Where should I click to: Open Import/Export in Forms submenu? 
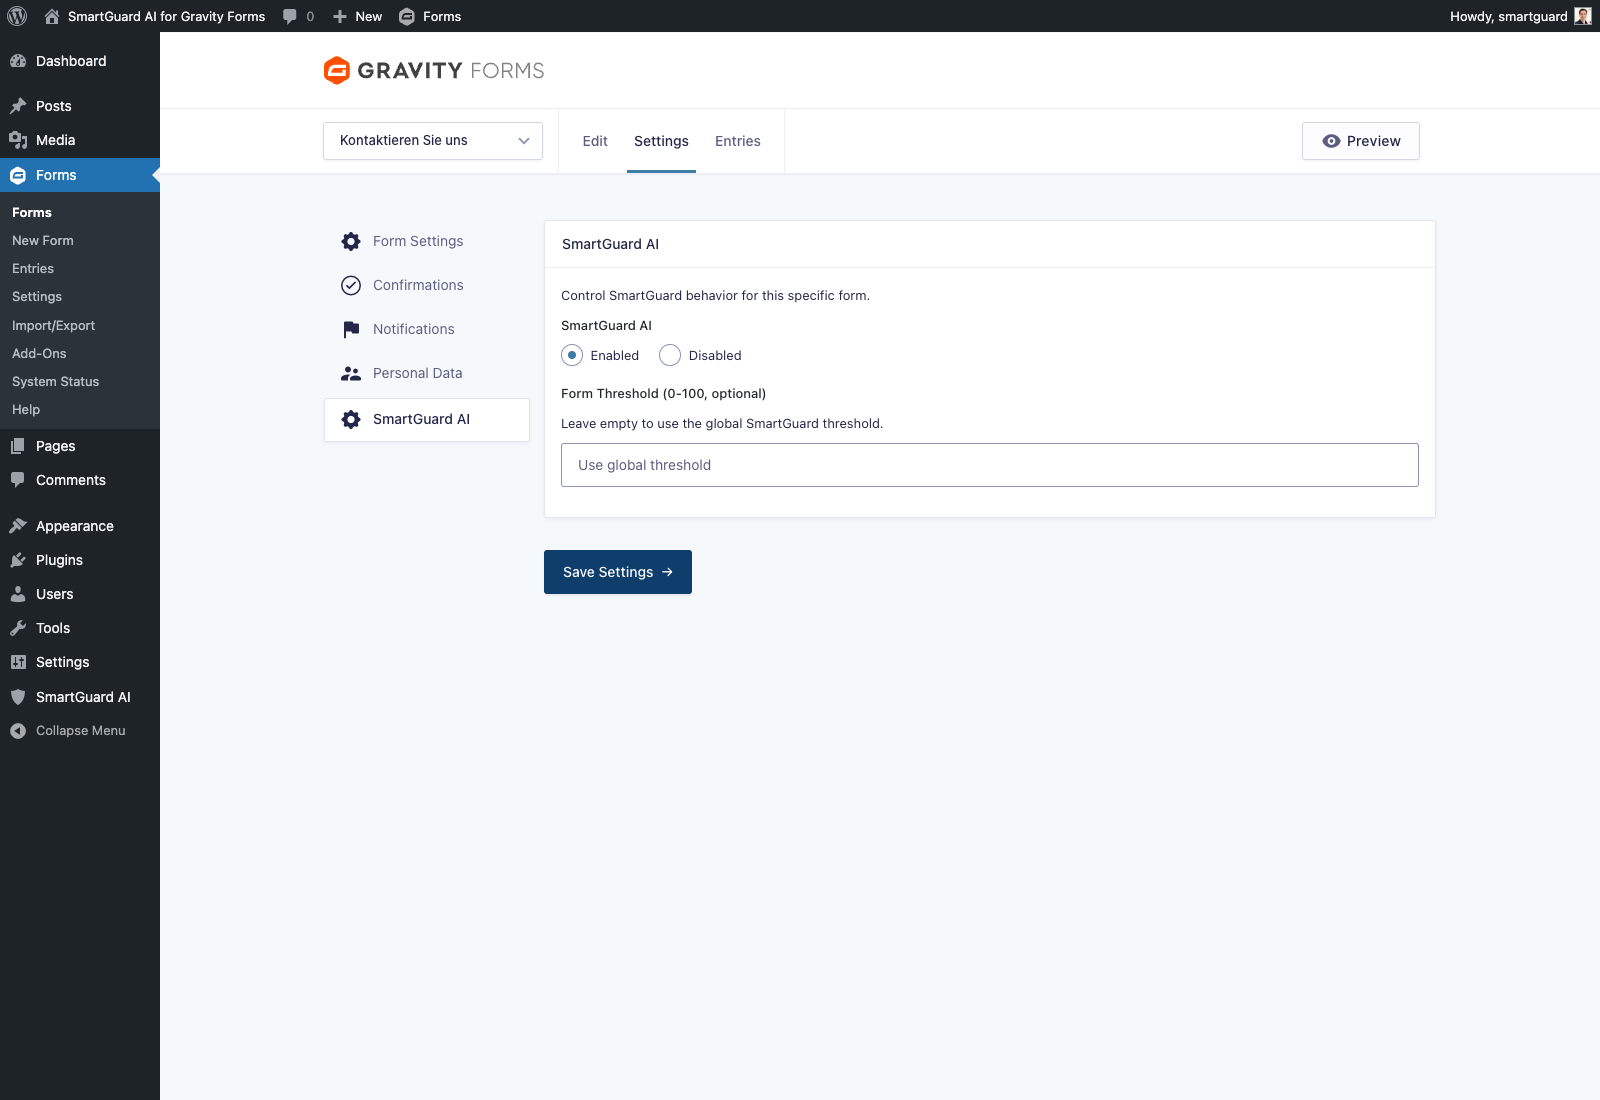click(53, 325)
